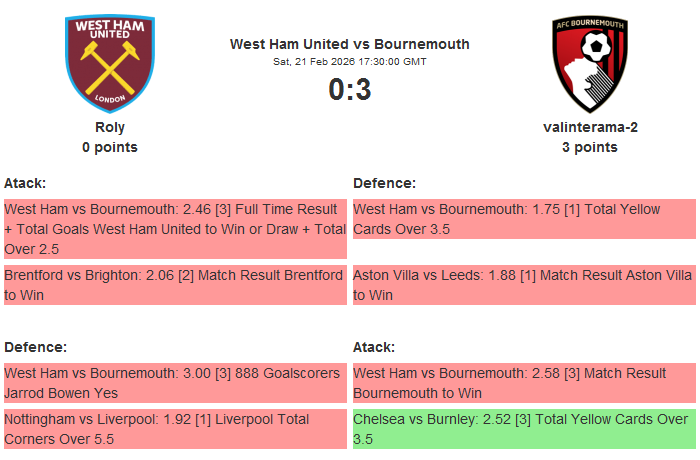Click the 0:3 match score

point(350,90)
